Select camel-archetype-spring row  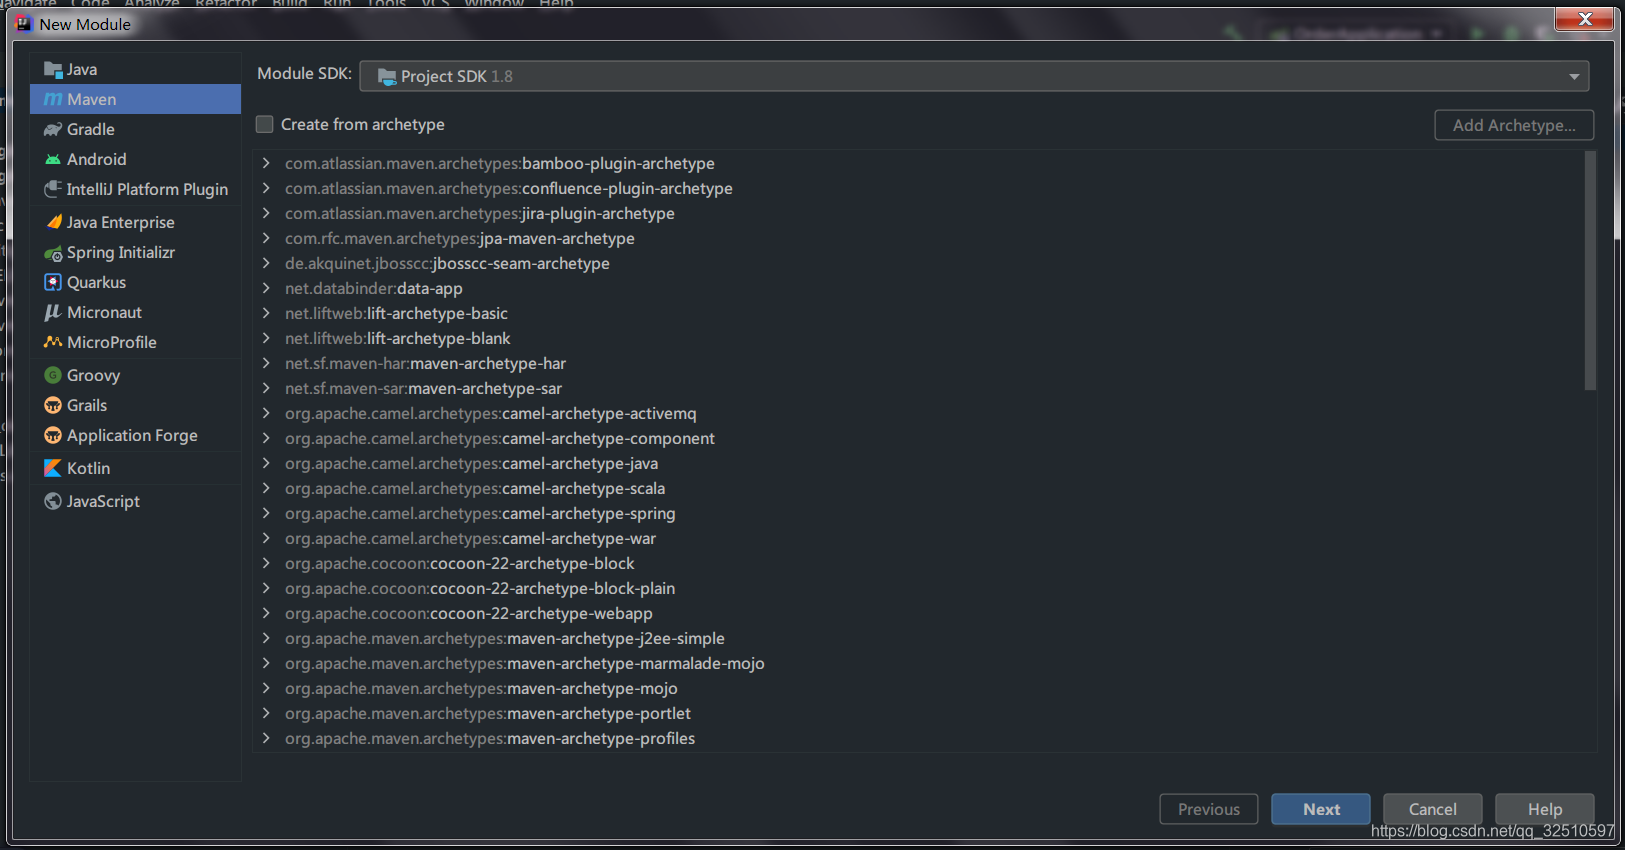pyautogui.click(x=918, y=513)
